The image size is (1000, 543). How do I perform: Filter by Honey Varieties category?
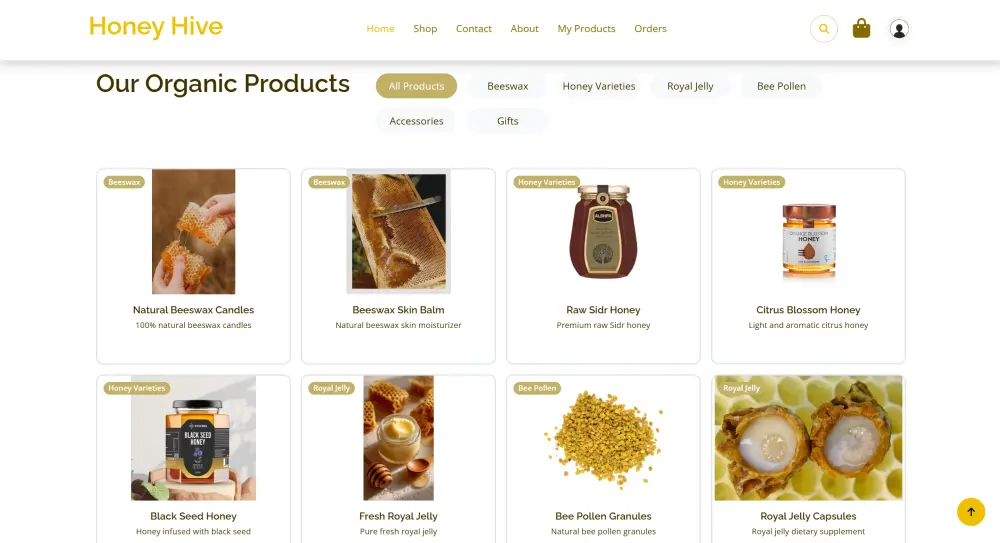pyautogui.click(x=598, y=86)
